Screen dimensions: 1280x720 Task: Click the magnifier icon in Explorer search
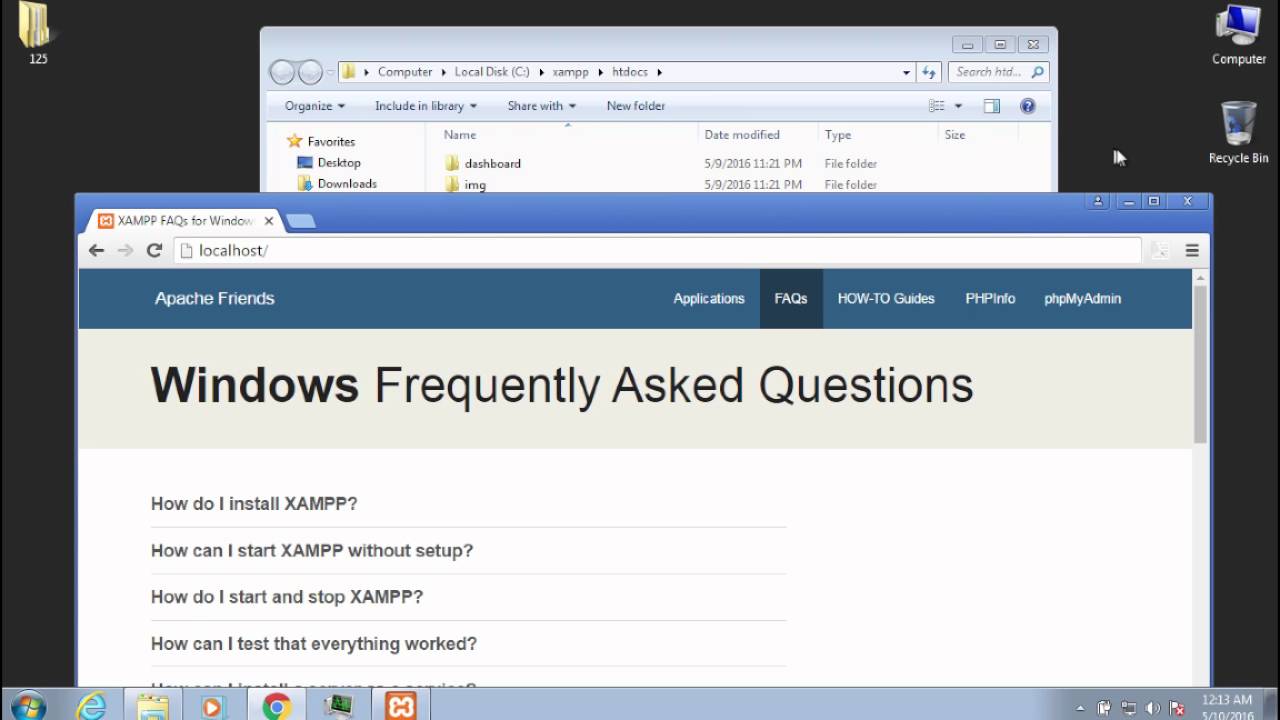1037,72
